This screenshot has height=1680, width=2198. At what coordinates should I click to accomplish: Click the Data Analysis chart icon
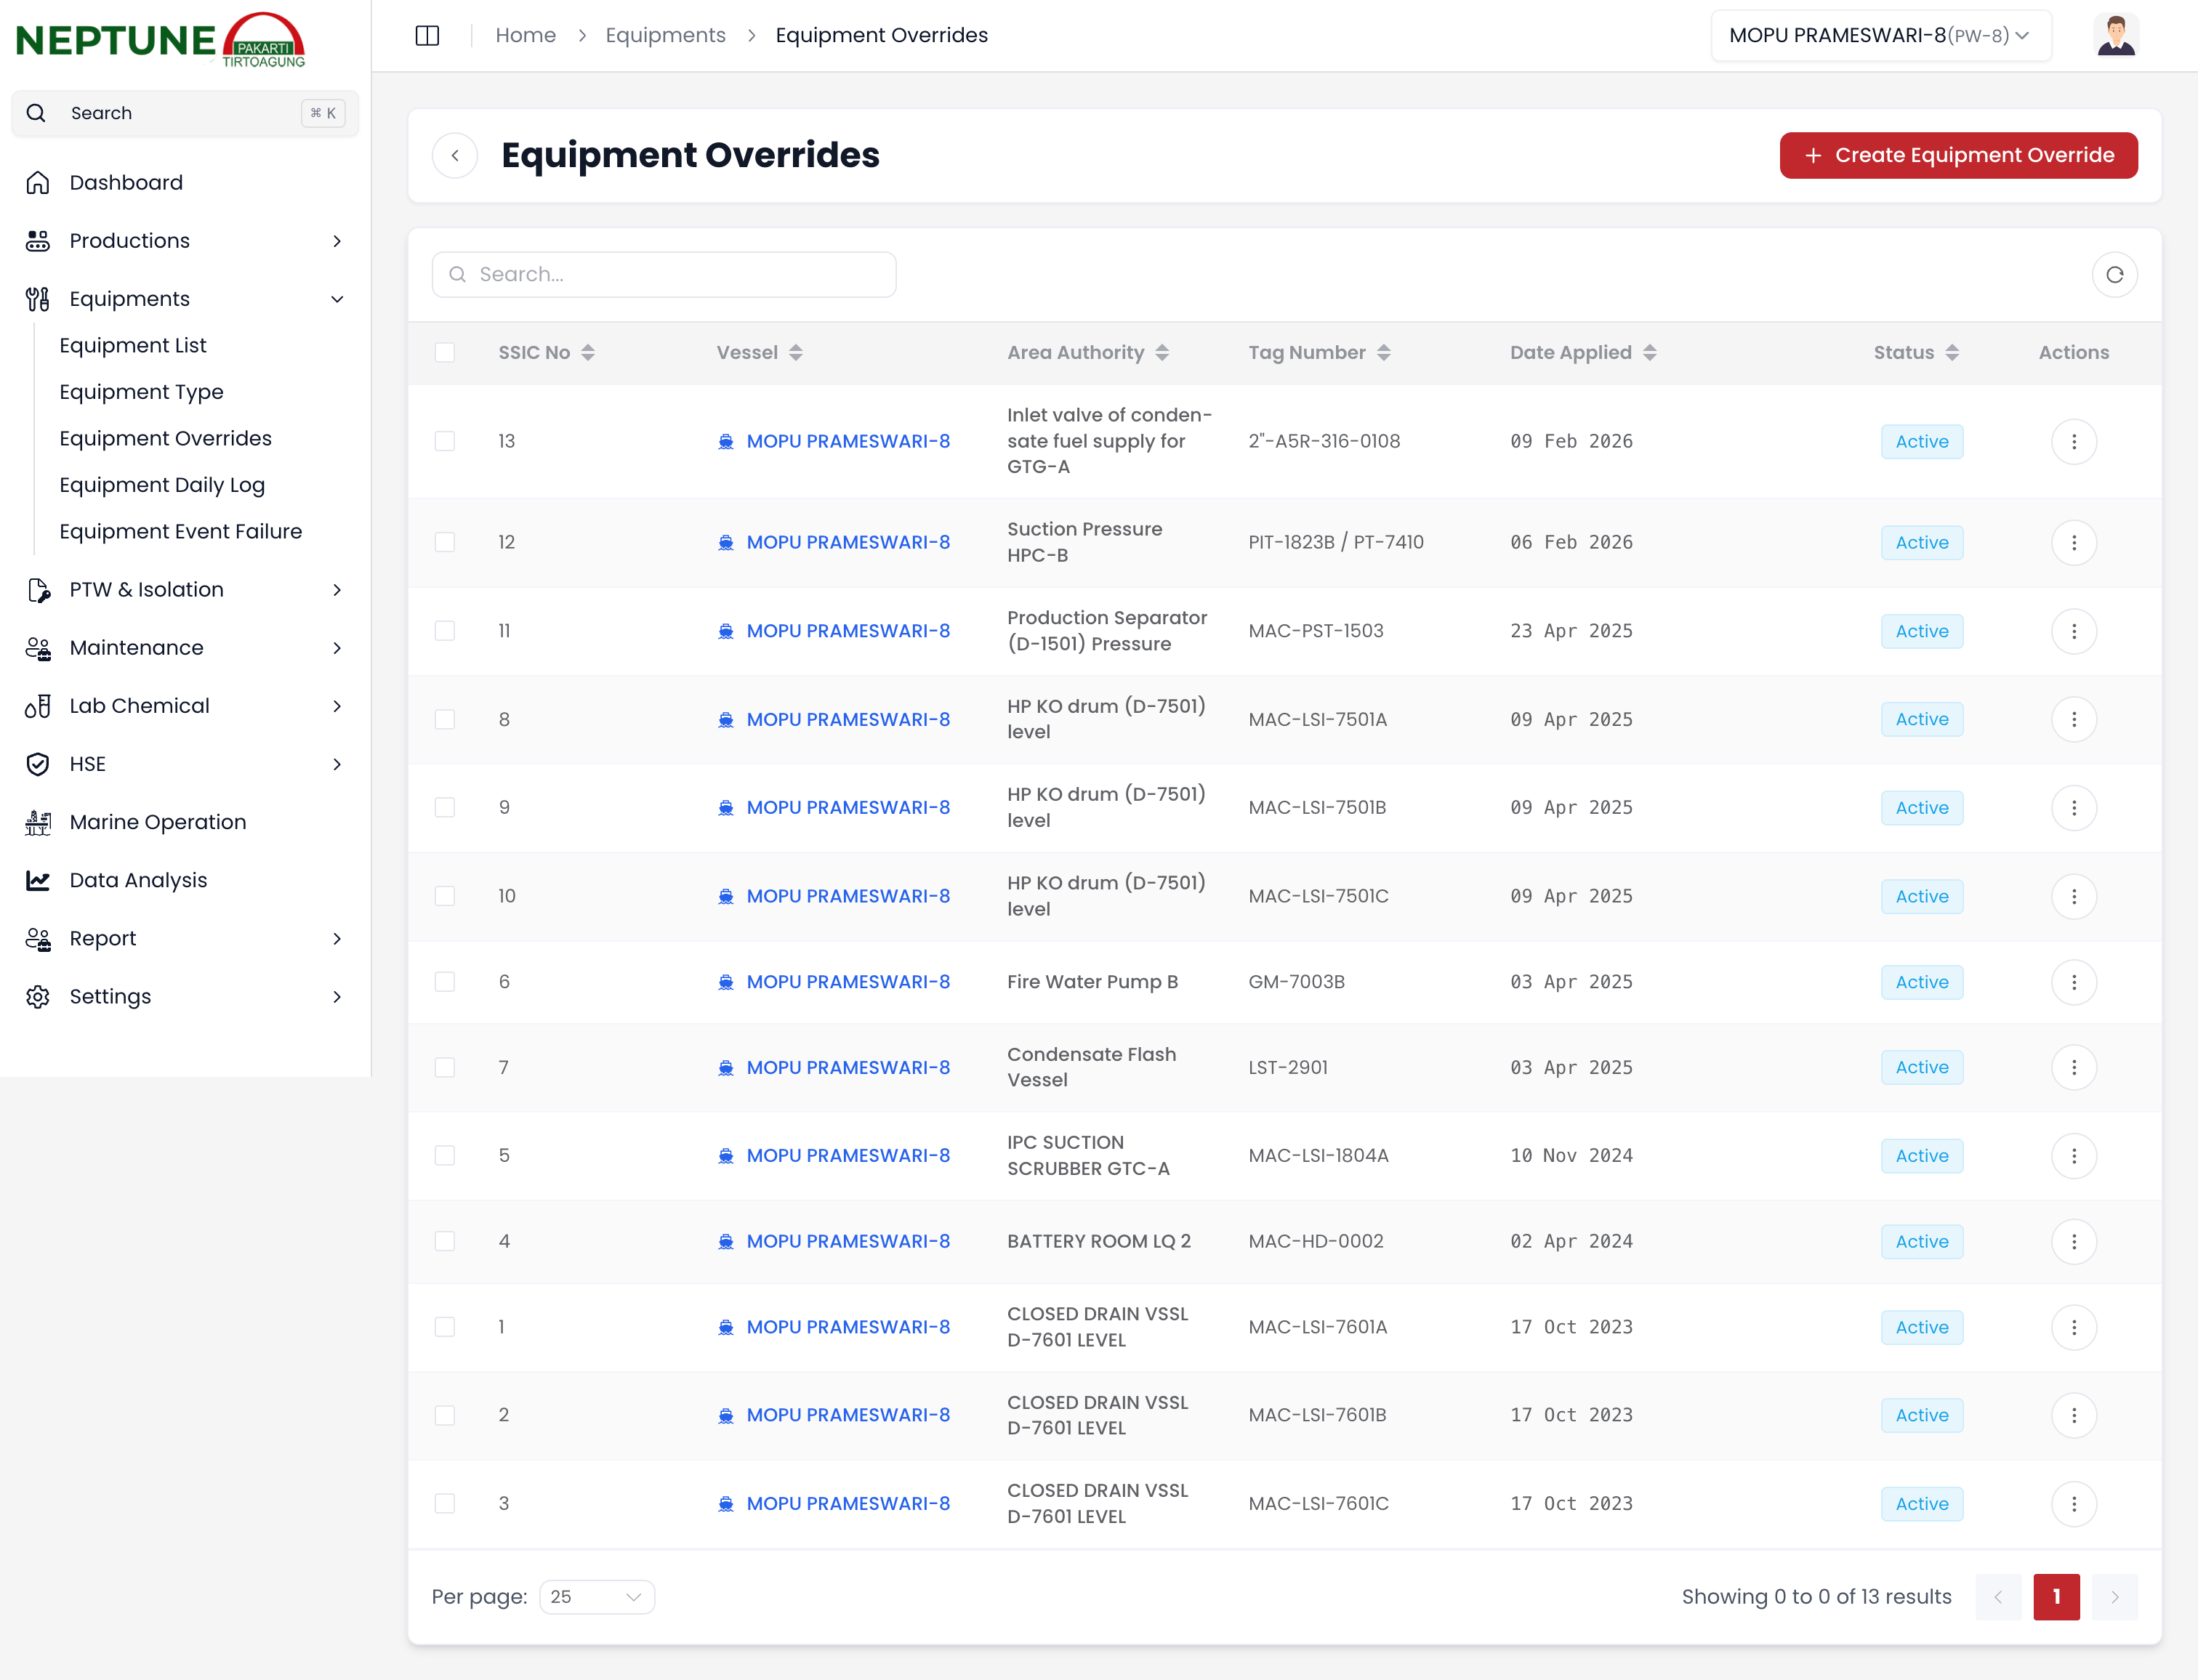(x=38, y=880)
